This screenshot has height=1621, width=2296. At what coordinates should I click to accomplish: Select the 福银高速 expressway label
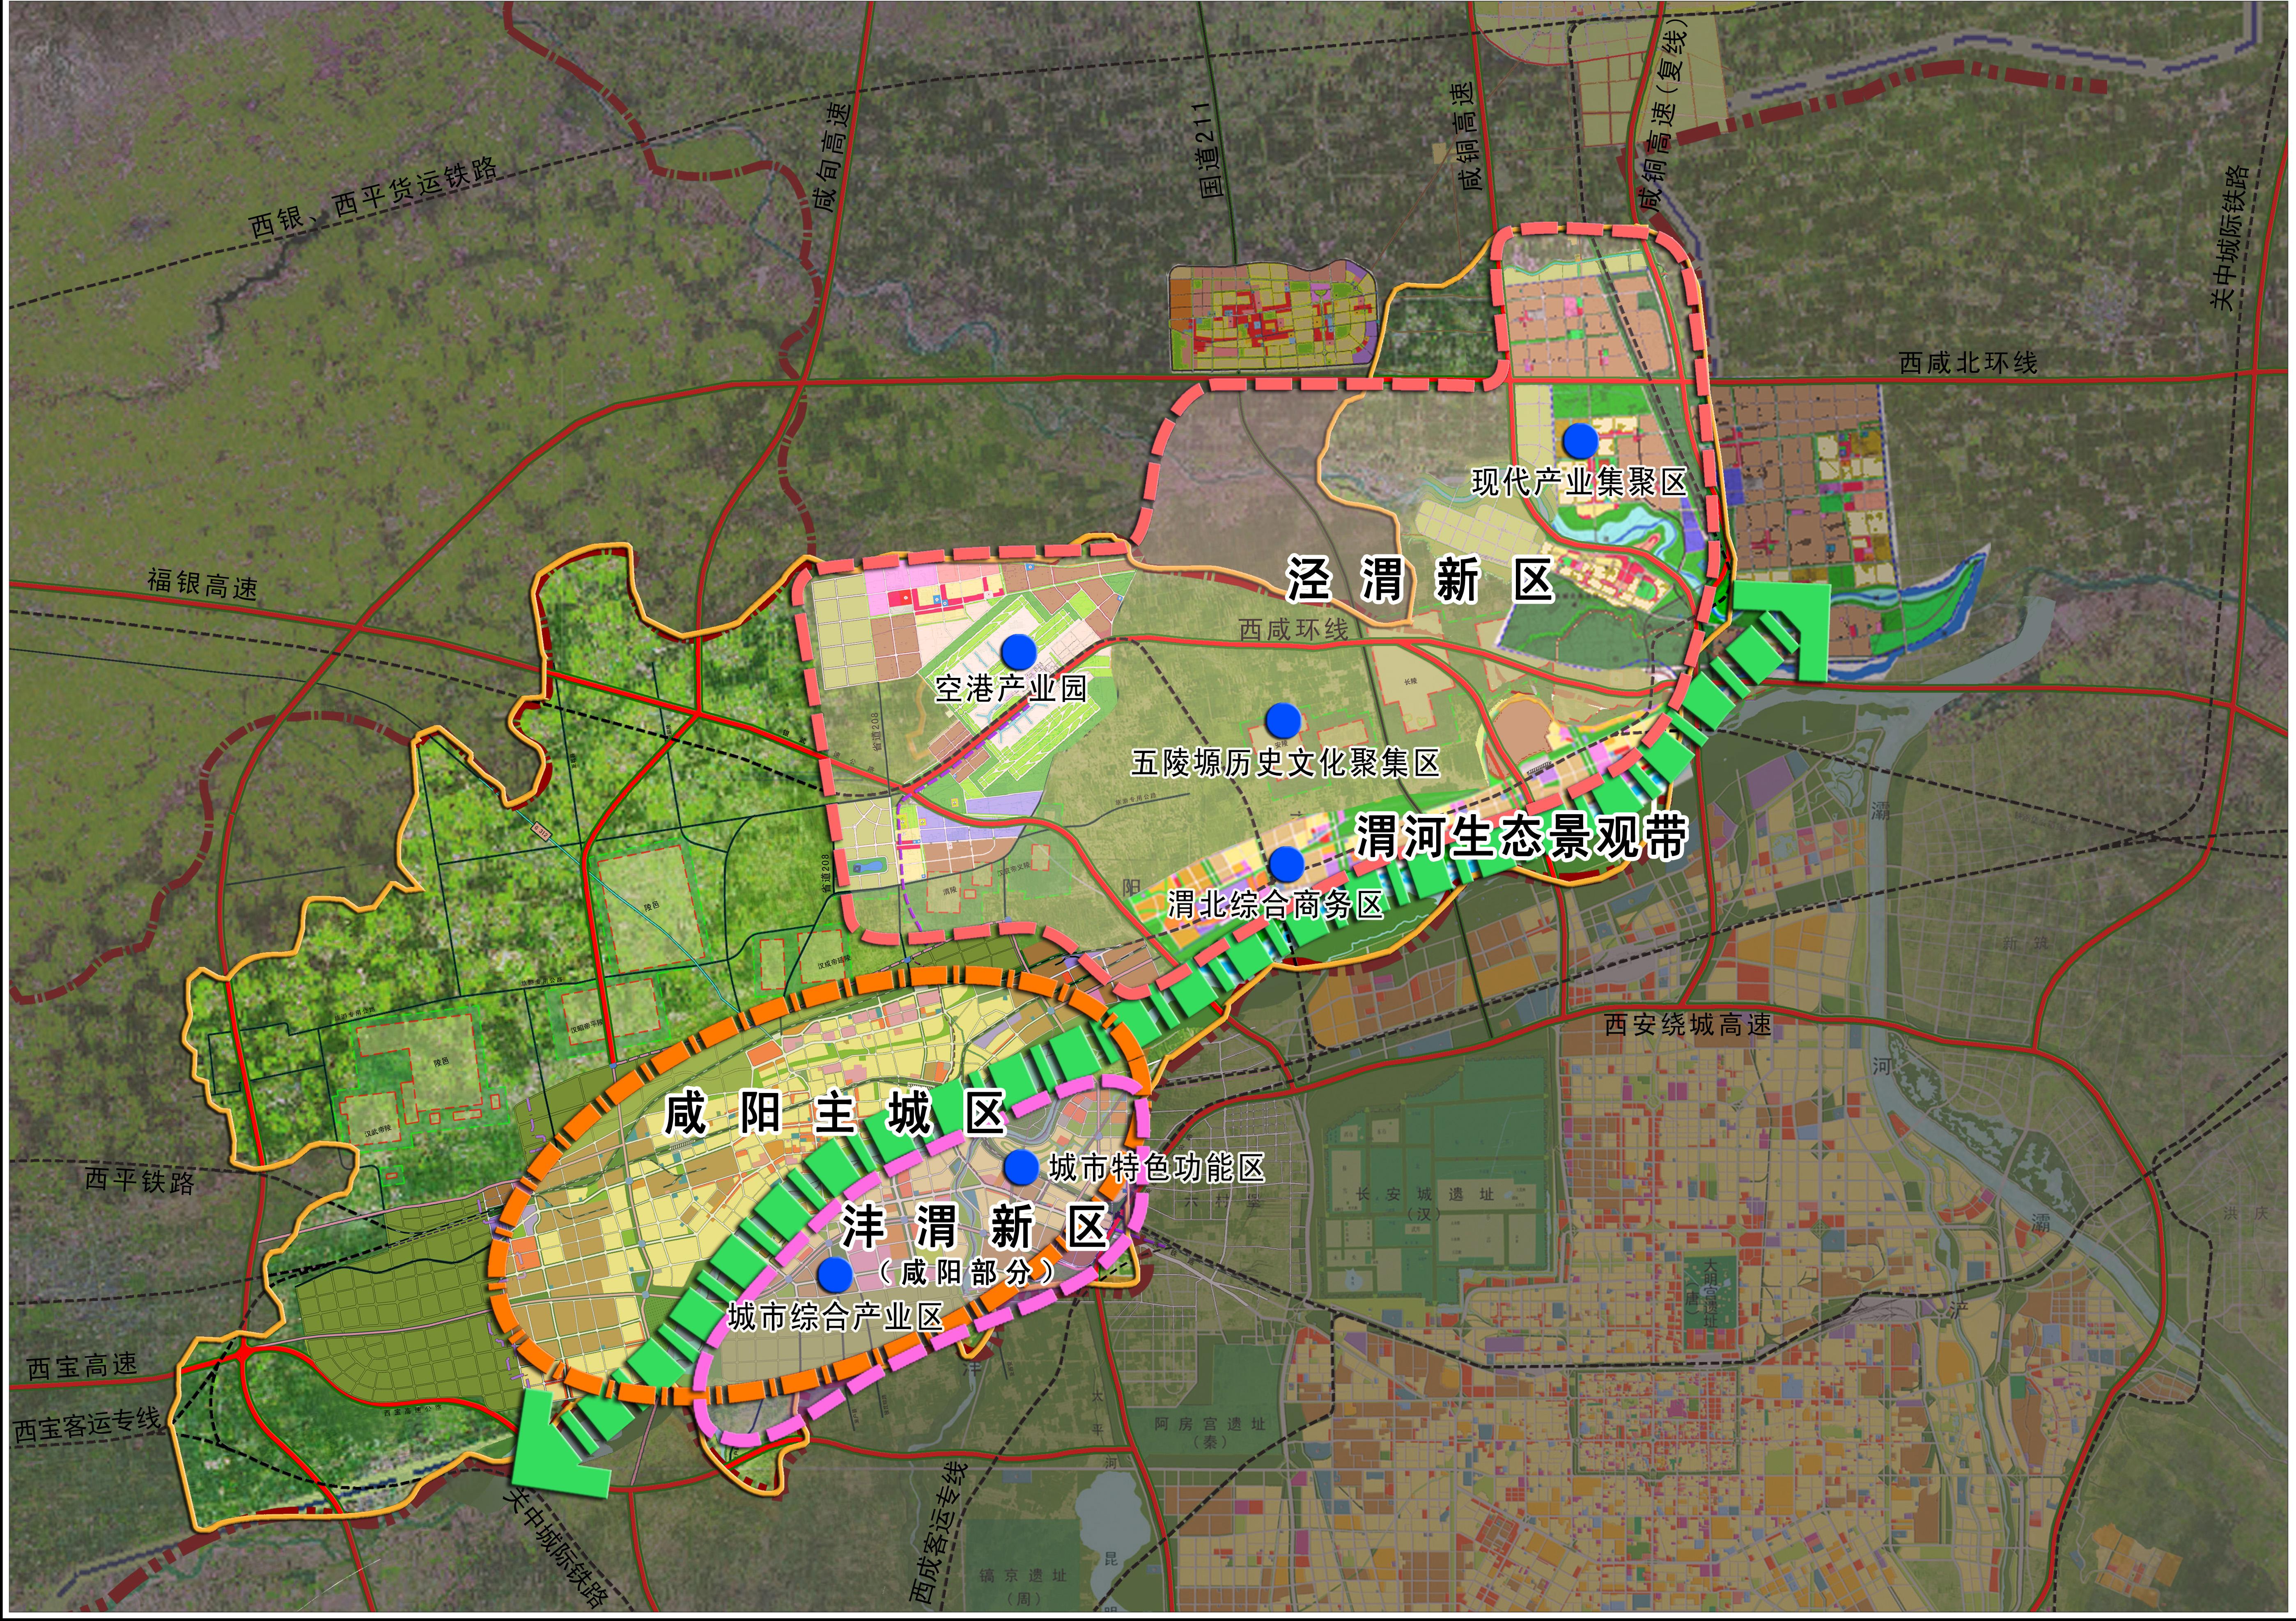pyautogui.click(x=202, y=583)
